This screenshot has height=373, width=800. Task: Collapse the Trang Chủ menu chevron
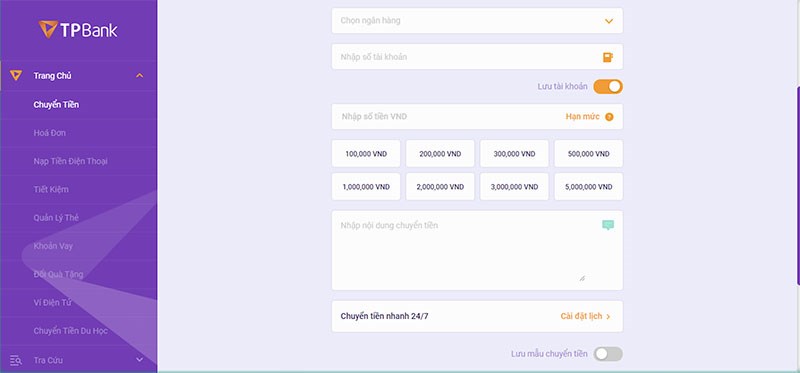tap(139, 76)
